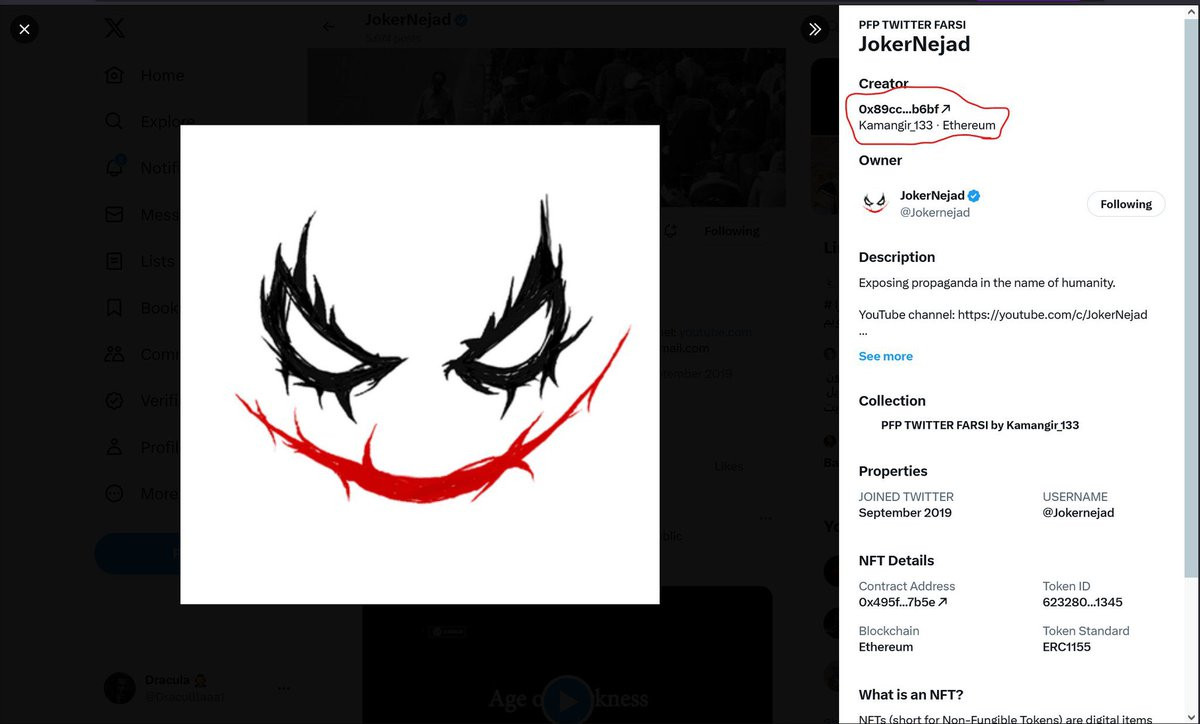Click the What is an NFT? heading

[911, 695]
